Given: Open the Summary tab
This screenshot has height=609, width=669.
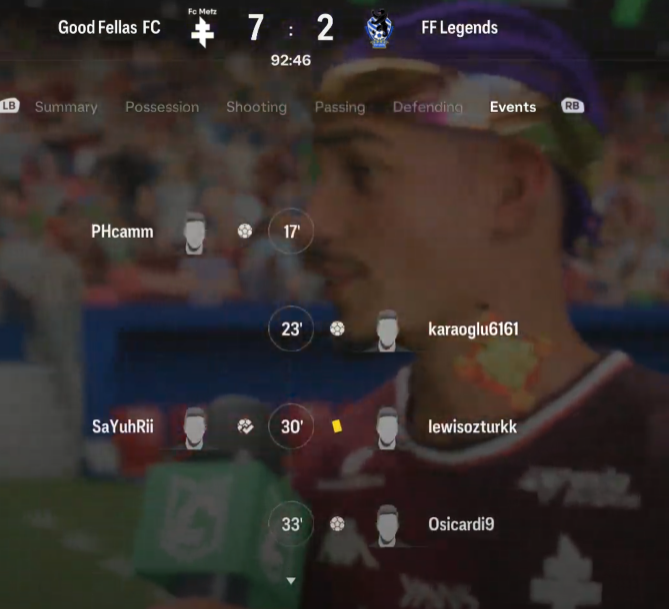Looking at the screenshot, I should click(x=66, y=107).
